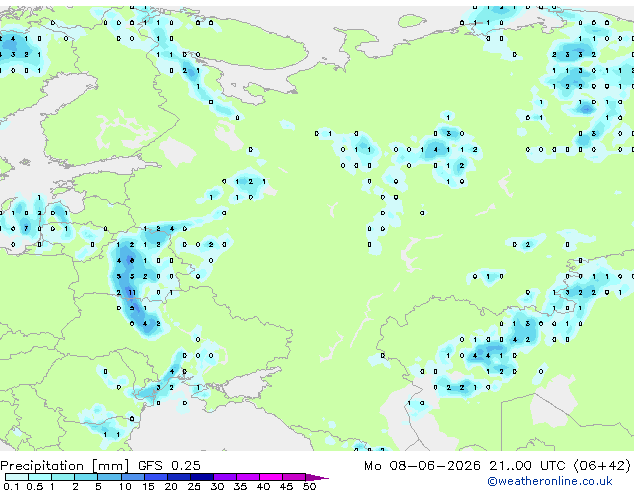Click the '11' precipitation value on map
Viewport: 634px width, 490px height.
(x=132, y=292)
